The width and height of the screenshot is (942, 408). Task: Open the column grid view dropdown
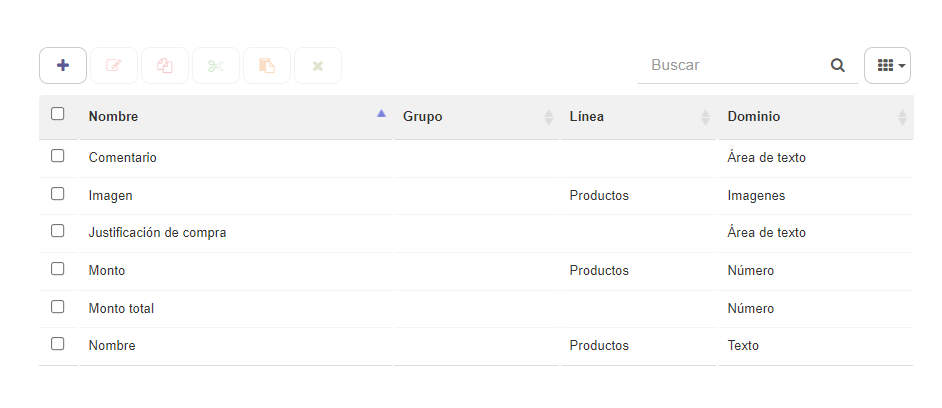point(887,65)
